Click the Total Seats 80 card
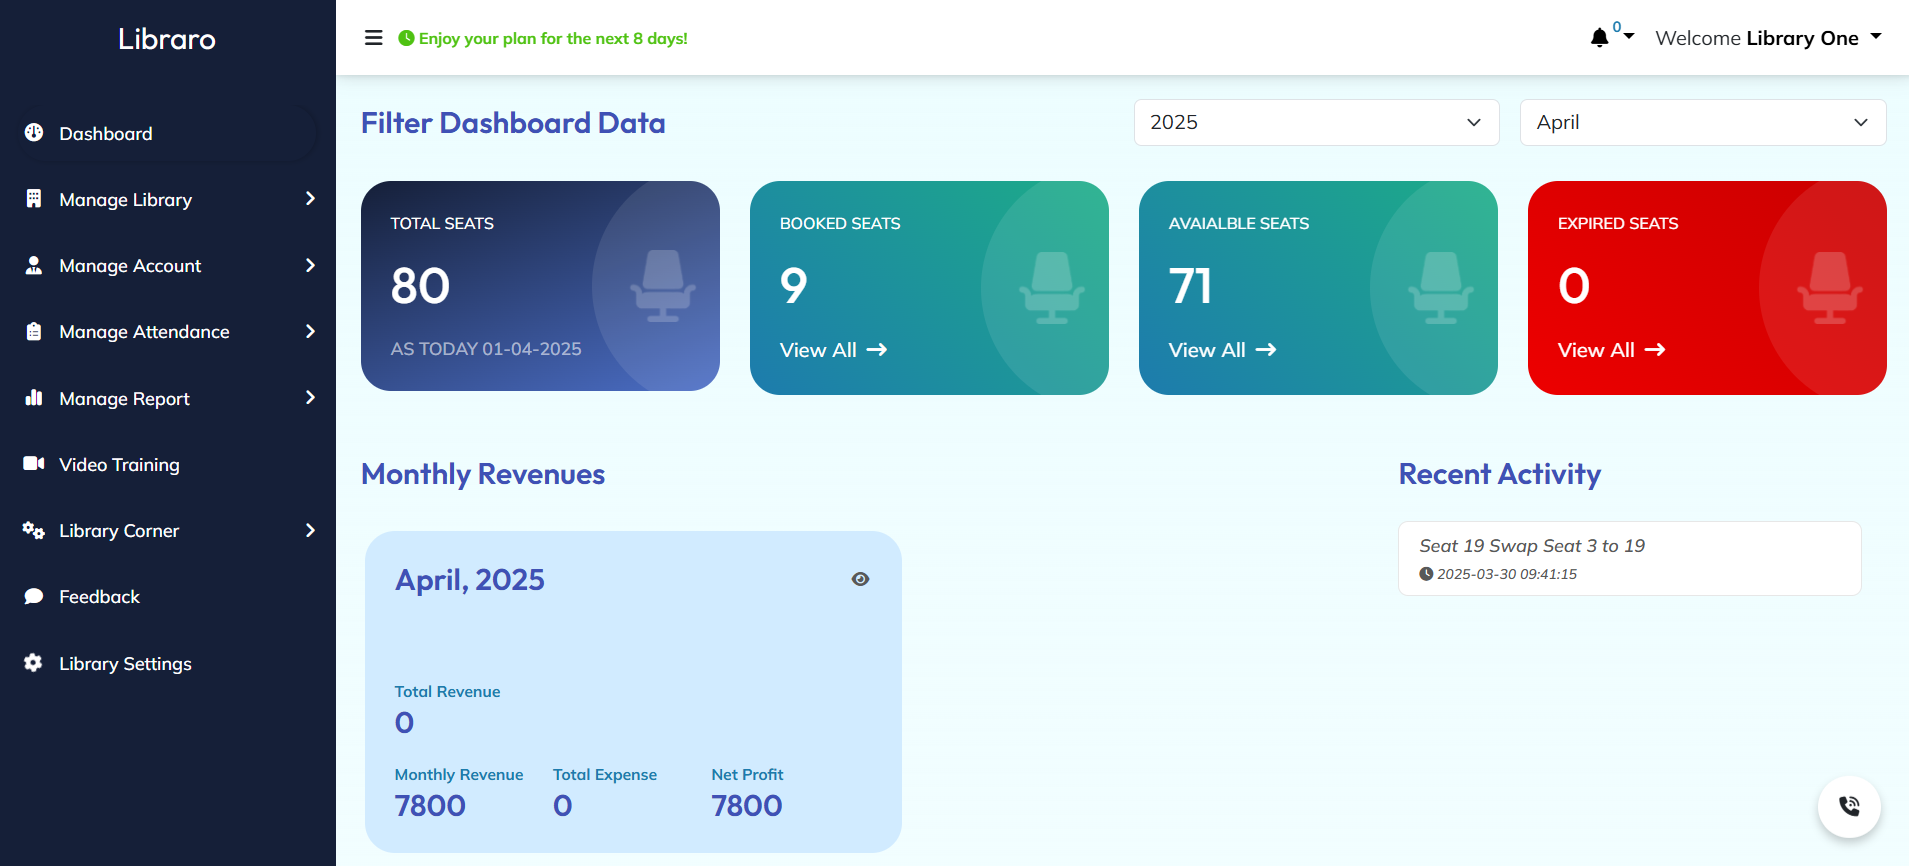 pos(540,286)
